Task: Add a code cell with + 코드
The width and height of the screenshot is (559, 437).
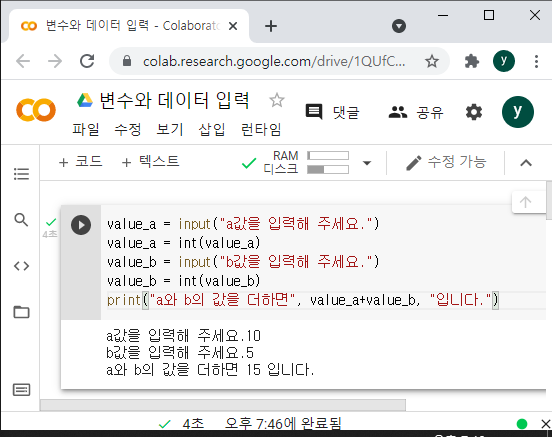Action: click(x=81, y=162)
